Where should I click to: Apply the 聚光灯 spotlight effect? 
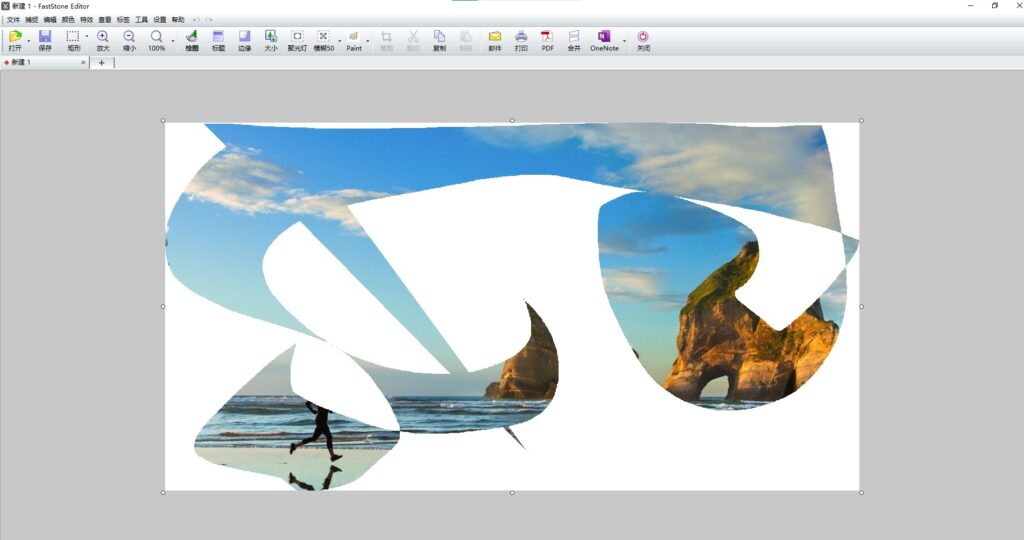pyautogui.click(x=297, y=40)
